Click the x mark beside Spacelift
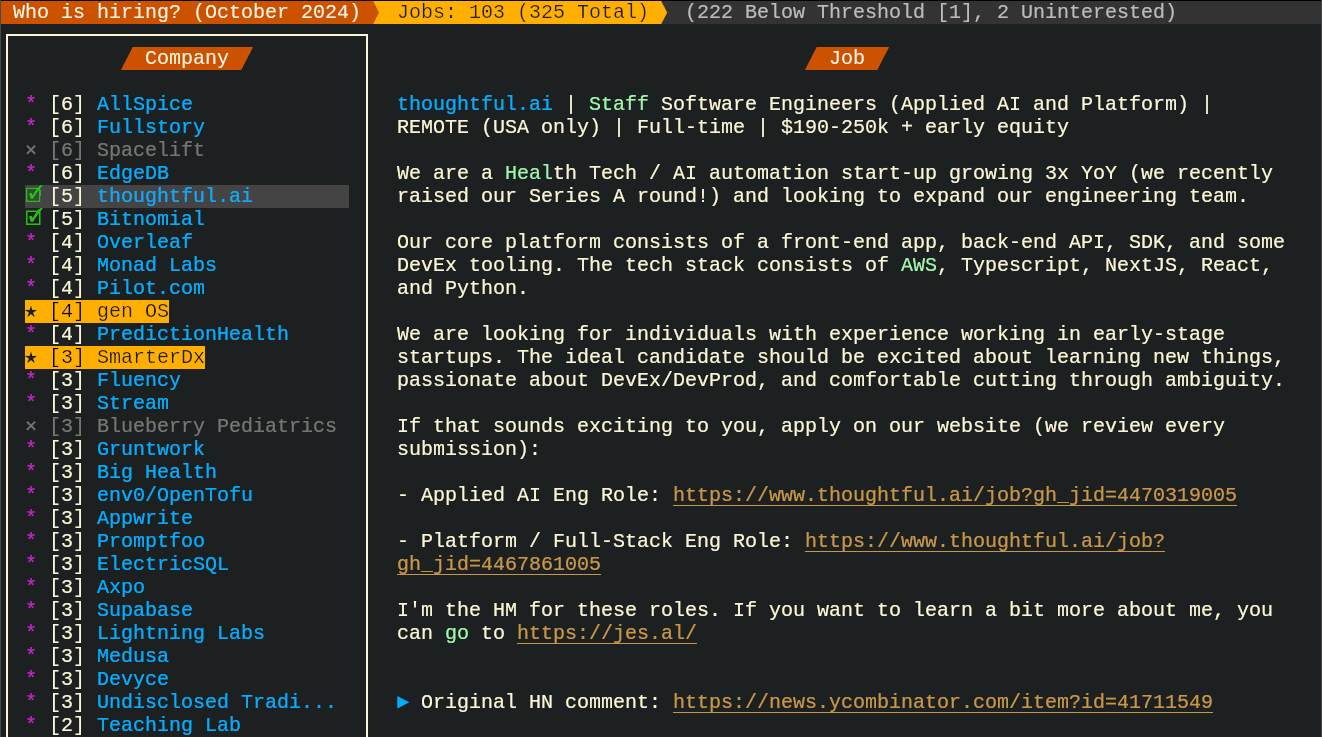This screenshot has height=737, width=1322. click(x=31, y=150)
